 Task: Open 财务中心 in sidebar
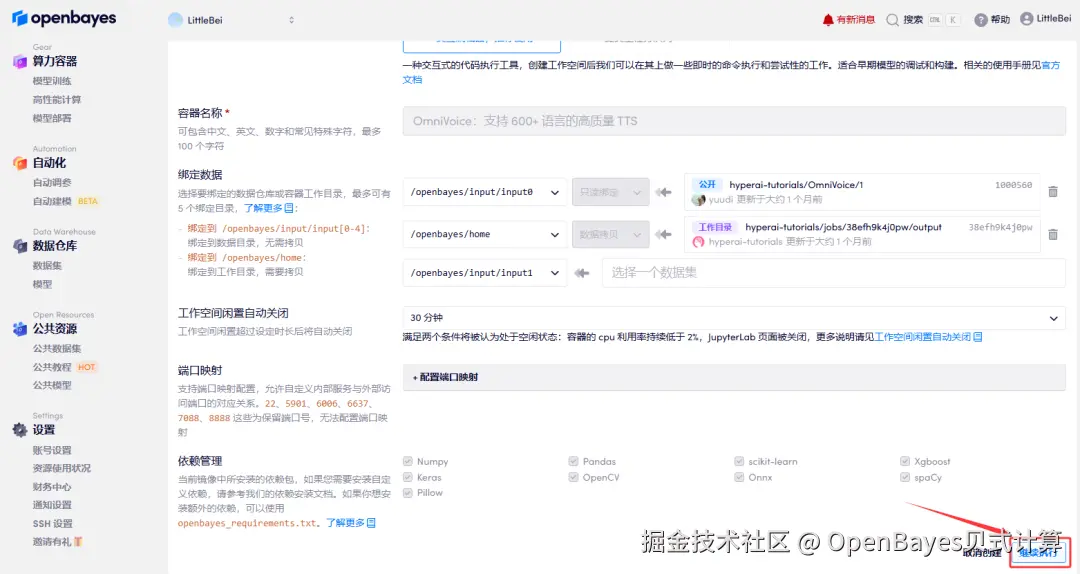52,486
